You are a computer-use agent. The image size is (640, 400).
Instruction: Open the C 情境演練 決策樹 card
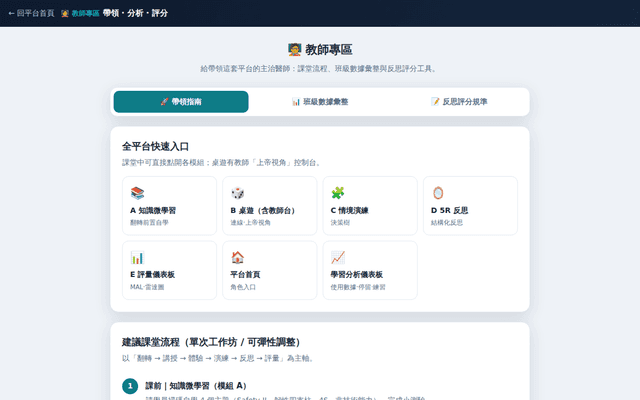coord(370,206)
